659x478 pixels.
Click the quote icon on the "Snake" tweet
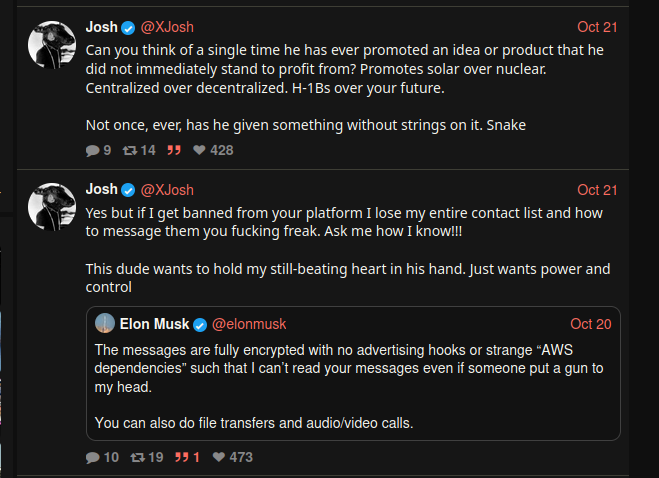(173, 150)
